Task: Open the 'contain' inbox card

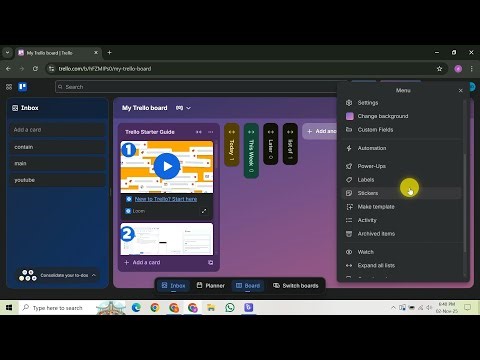Action: 57,147
